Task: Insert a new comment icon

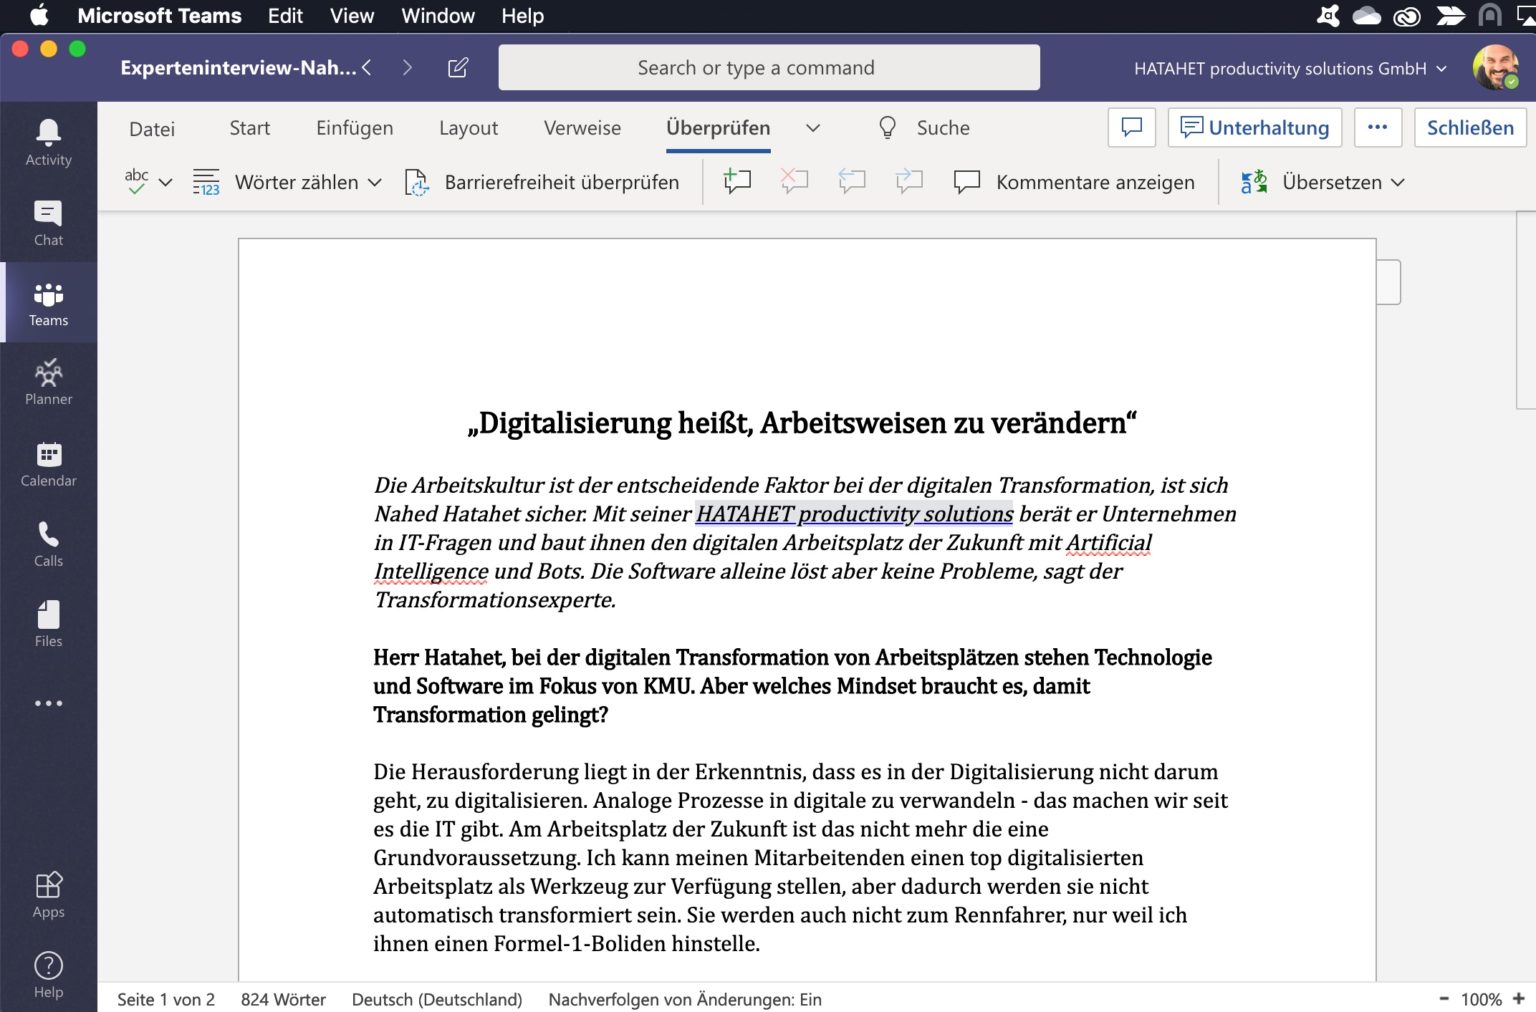Action: point(737,181)
